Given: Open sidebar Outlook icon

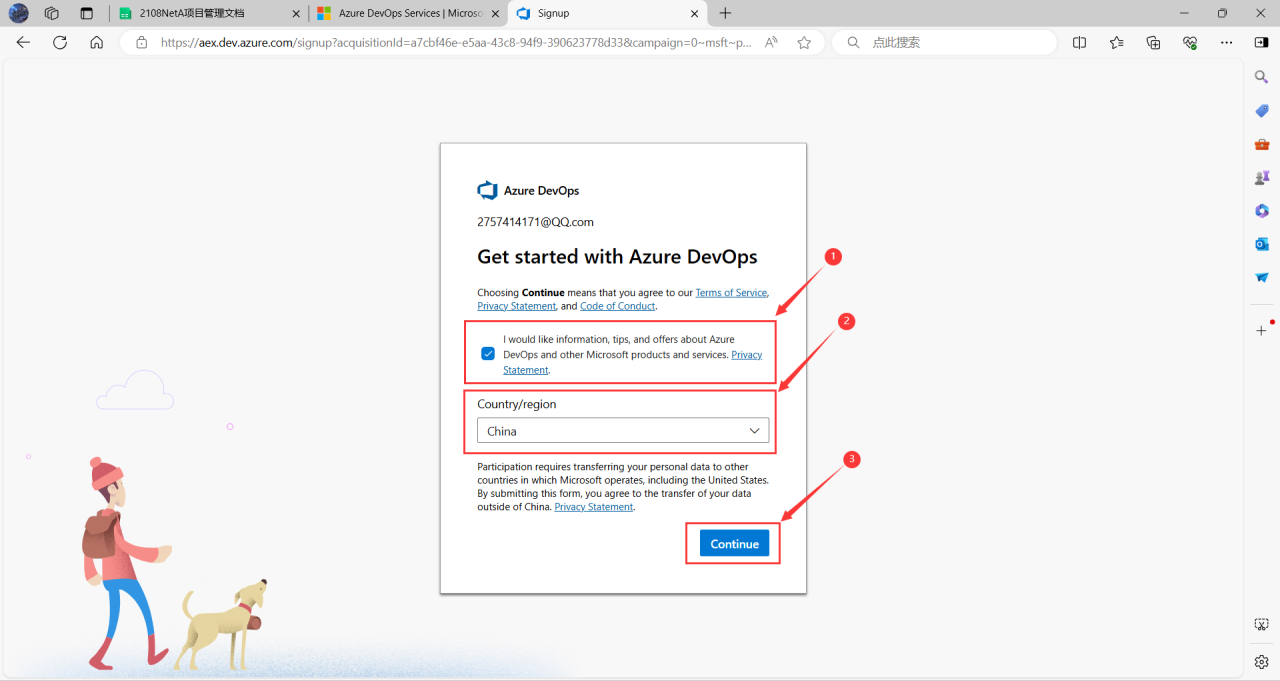Looking at the screenshot, I should click(1262, 244).
